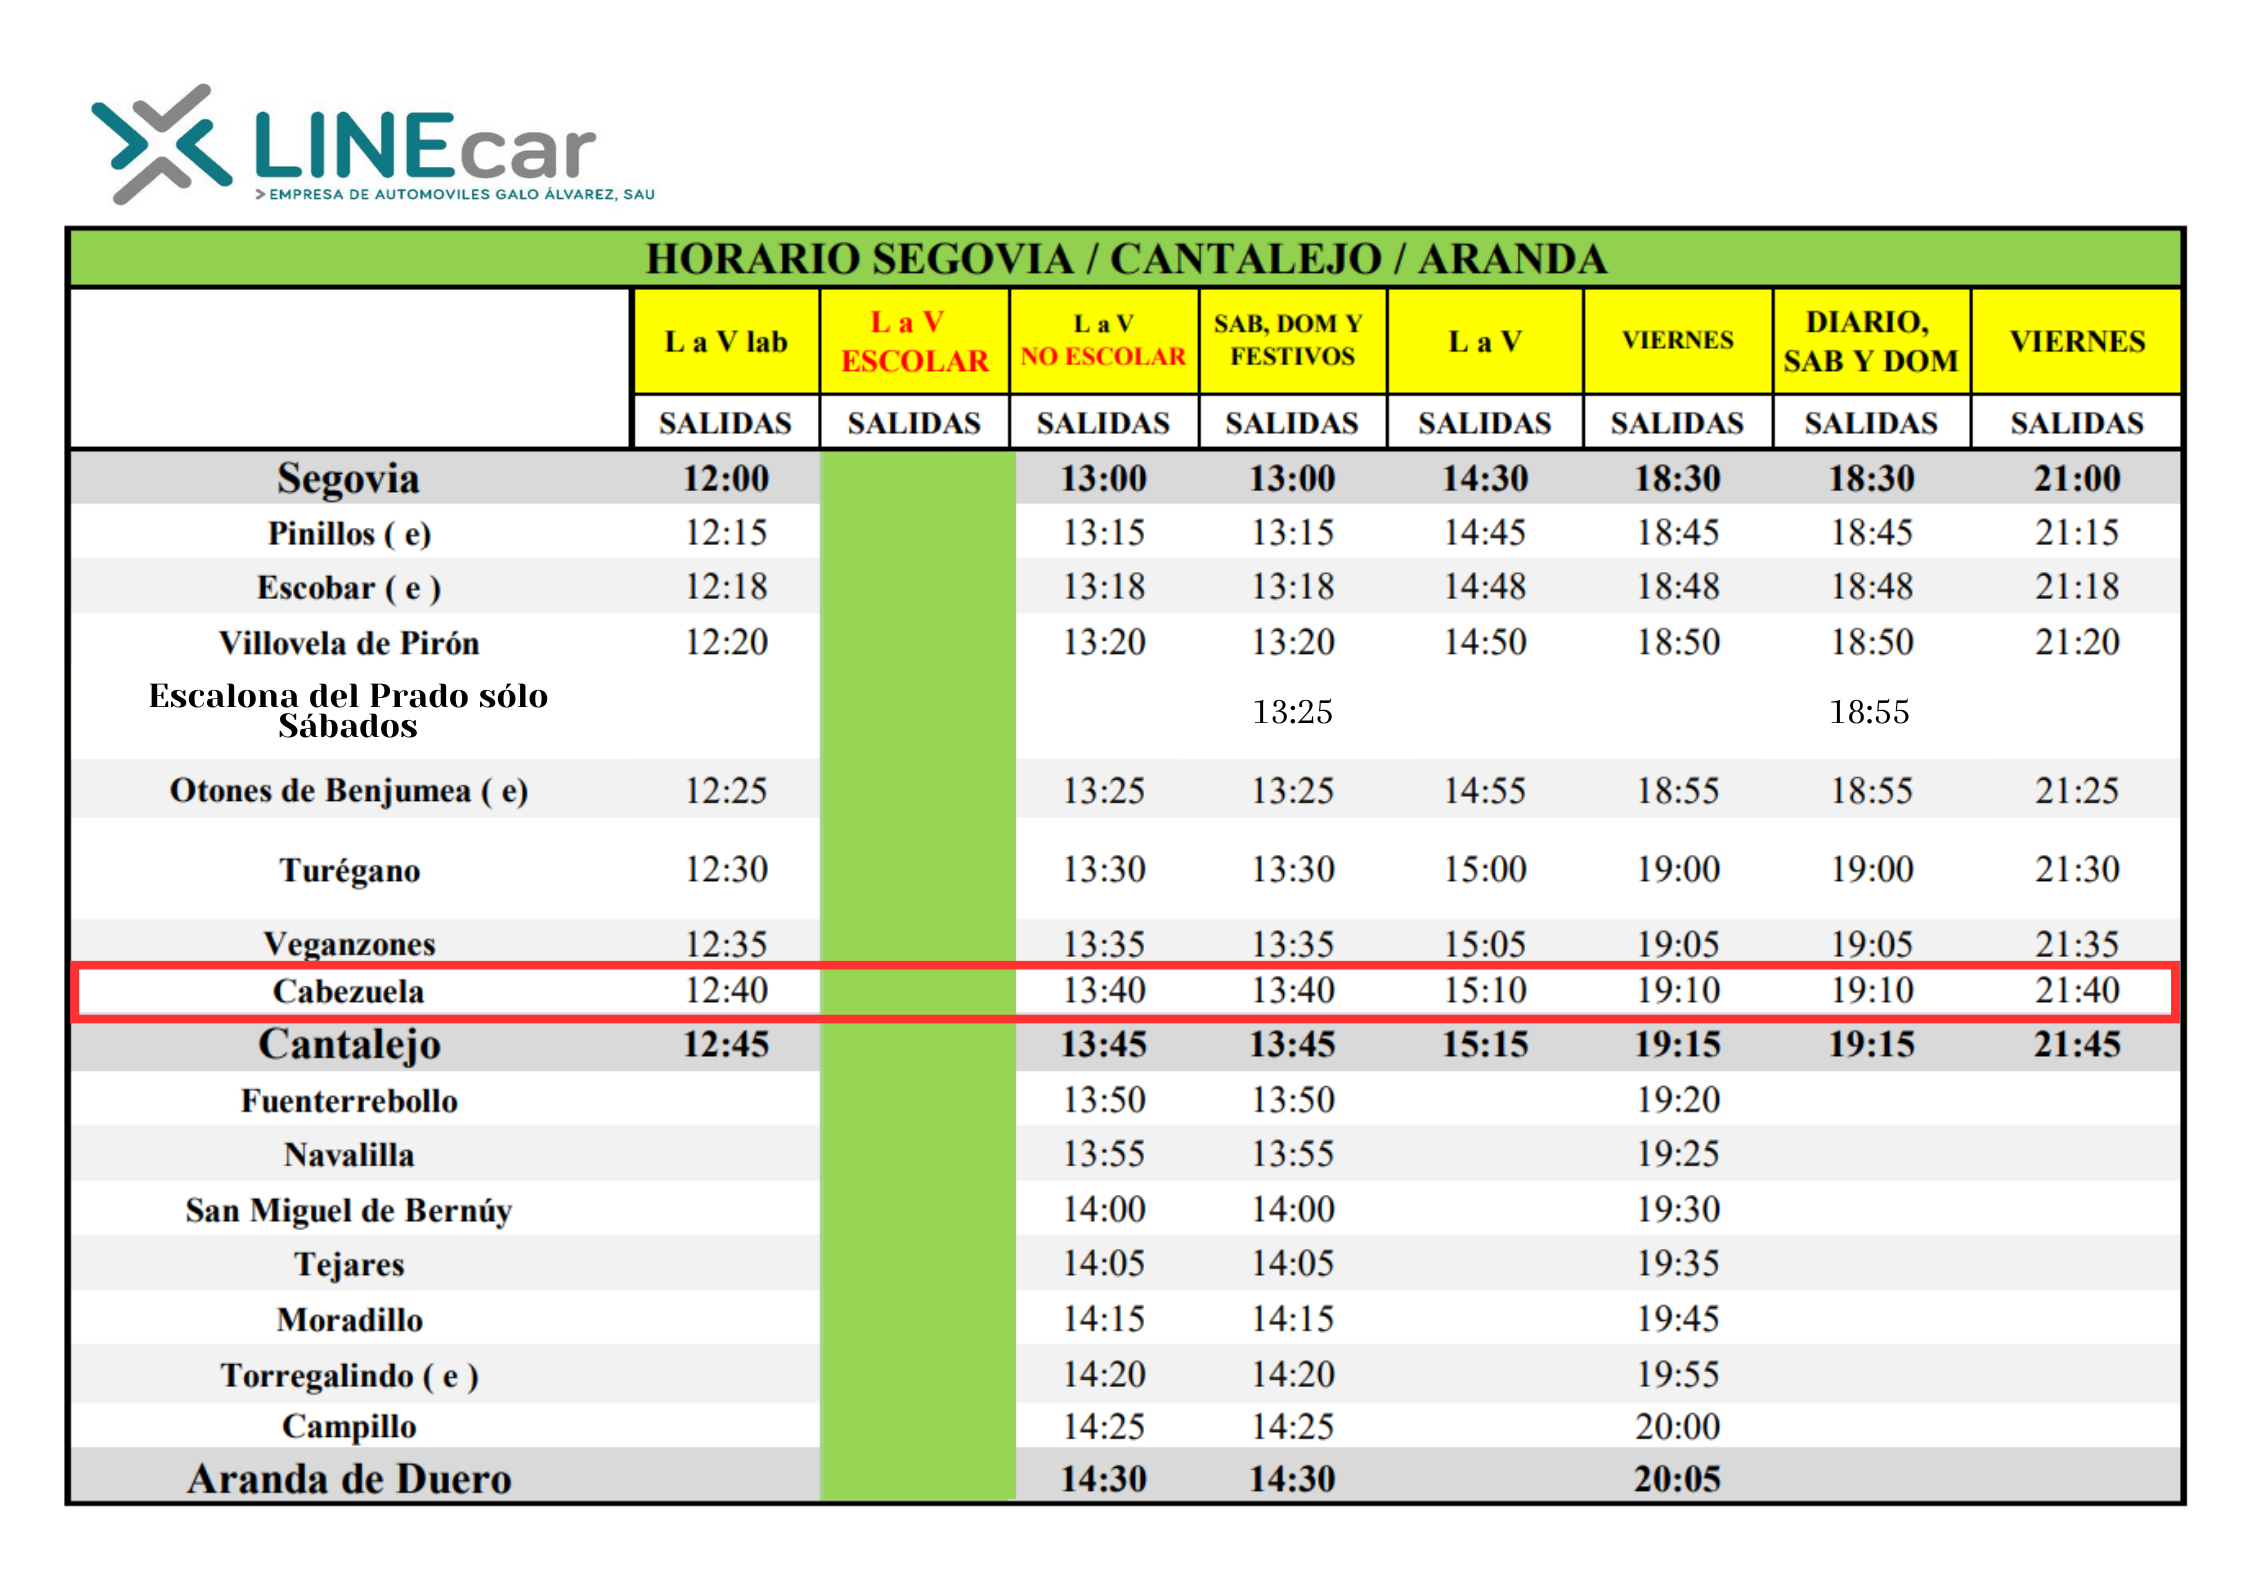The height and width of the screenshot is (1587, 2245).
Task: Click Escalona del Prado sólo Sábados label
Action: [x=348, y=710]
